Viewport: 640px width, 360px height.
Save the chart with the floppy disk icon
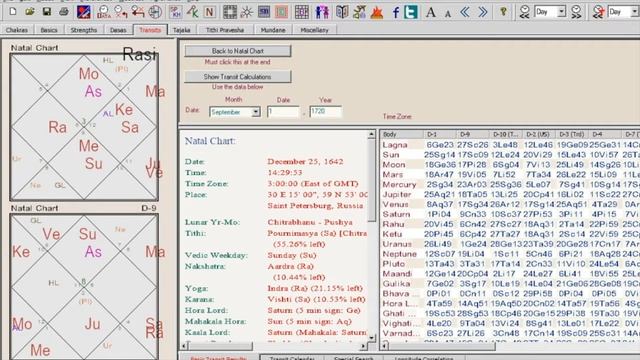pyautogui.click(x=47, y=11)
